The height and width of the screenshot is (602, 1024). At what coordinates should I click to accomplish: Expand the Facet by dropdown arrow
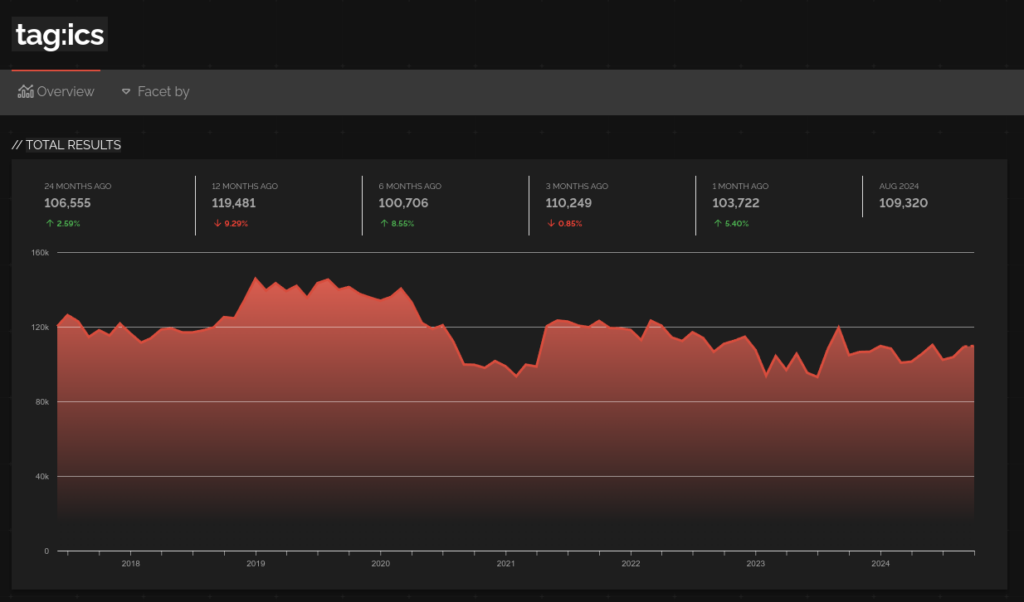coord(126,91)
